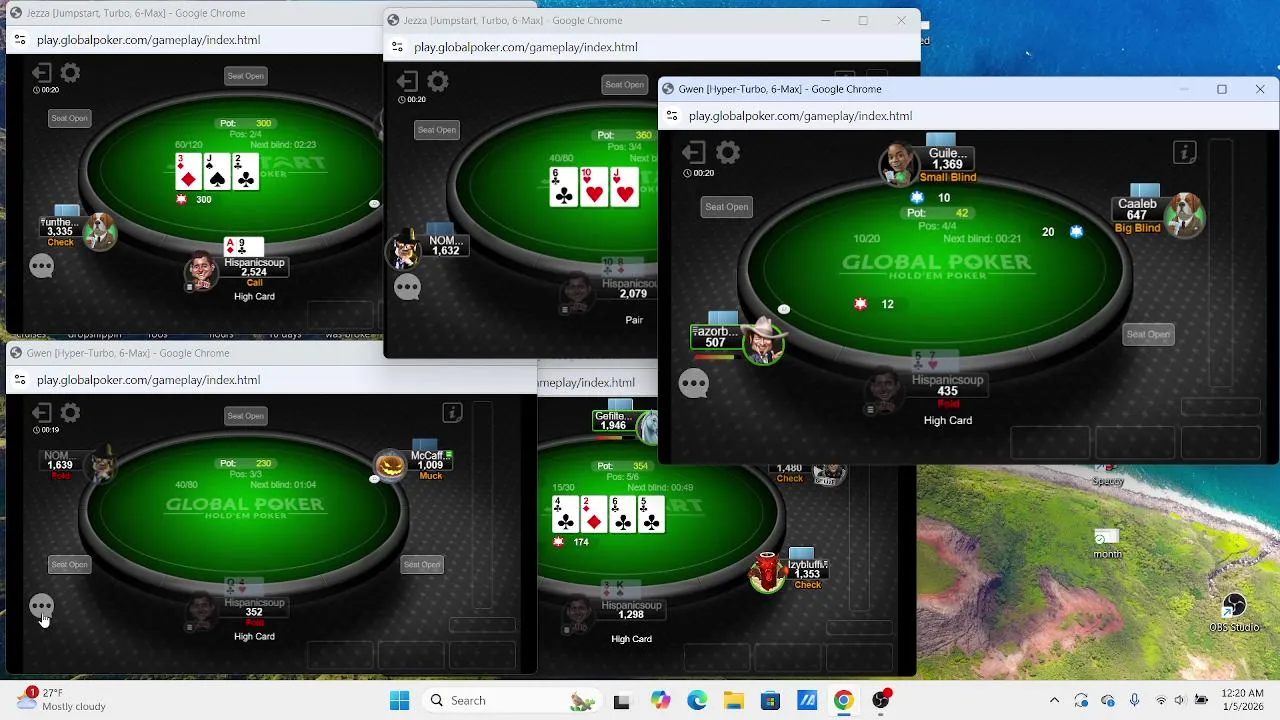Open chat bubble in pot 300 Jezza window
Viewport: 1280px width, 720px height.
[x=42, y=266]
